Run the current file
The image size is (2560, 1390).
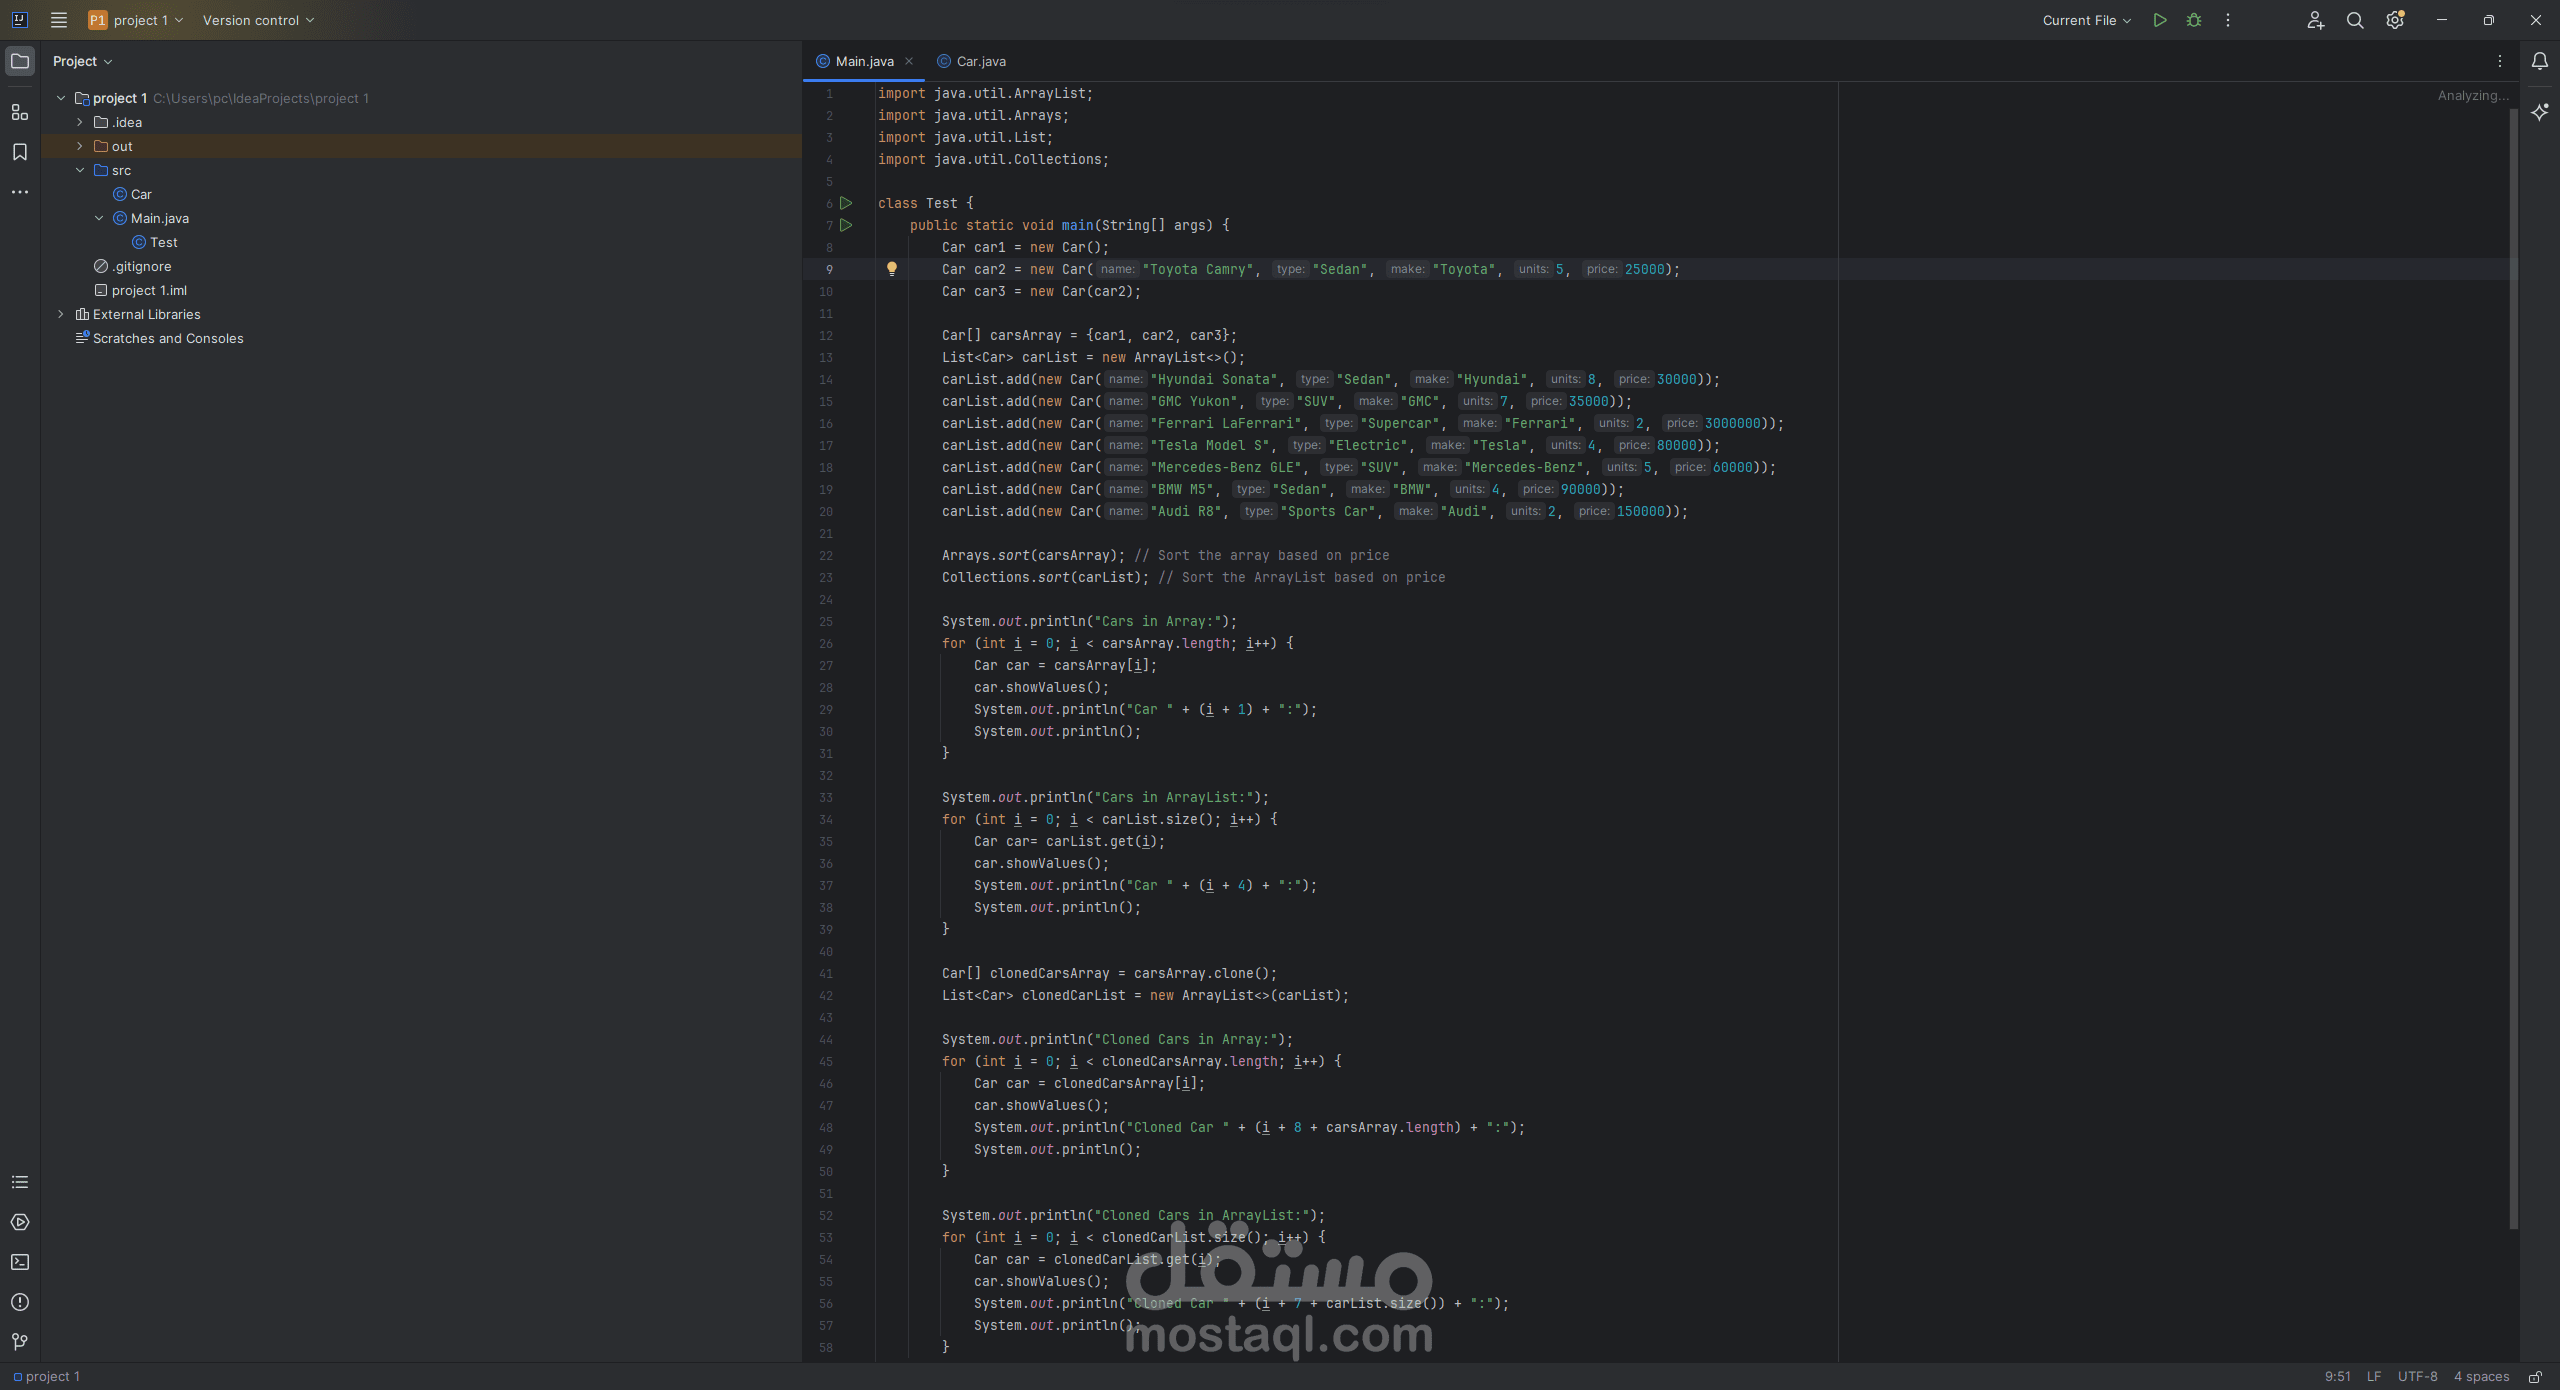click(2160, 20)
